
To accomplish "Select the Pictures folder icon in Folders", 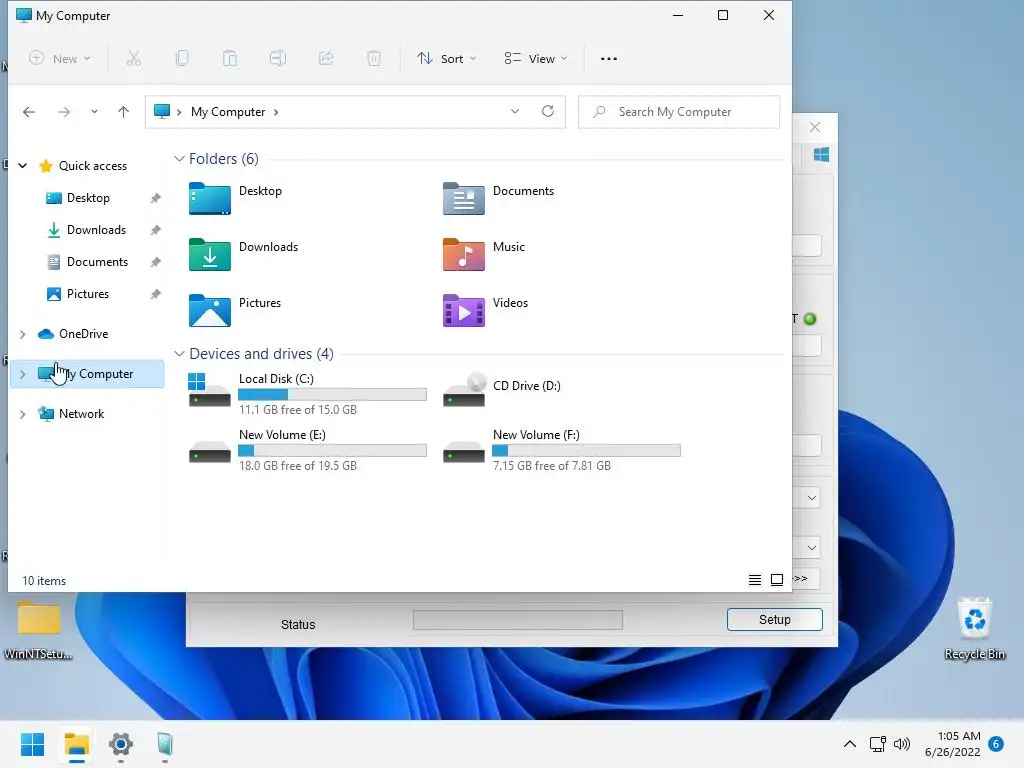I will (210, 311).
